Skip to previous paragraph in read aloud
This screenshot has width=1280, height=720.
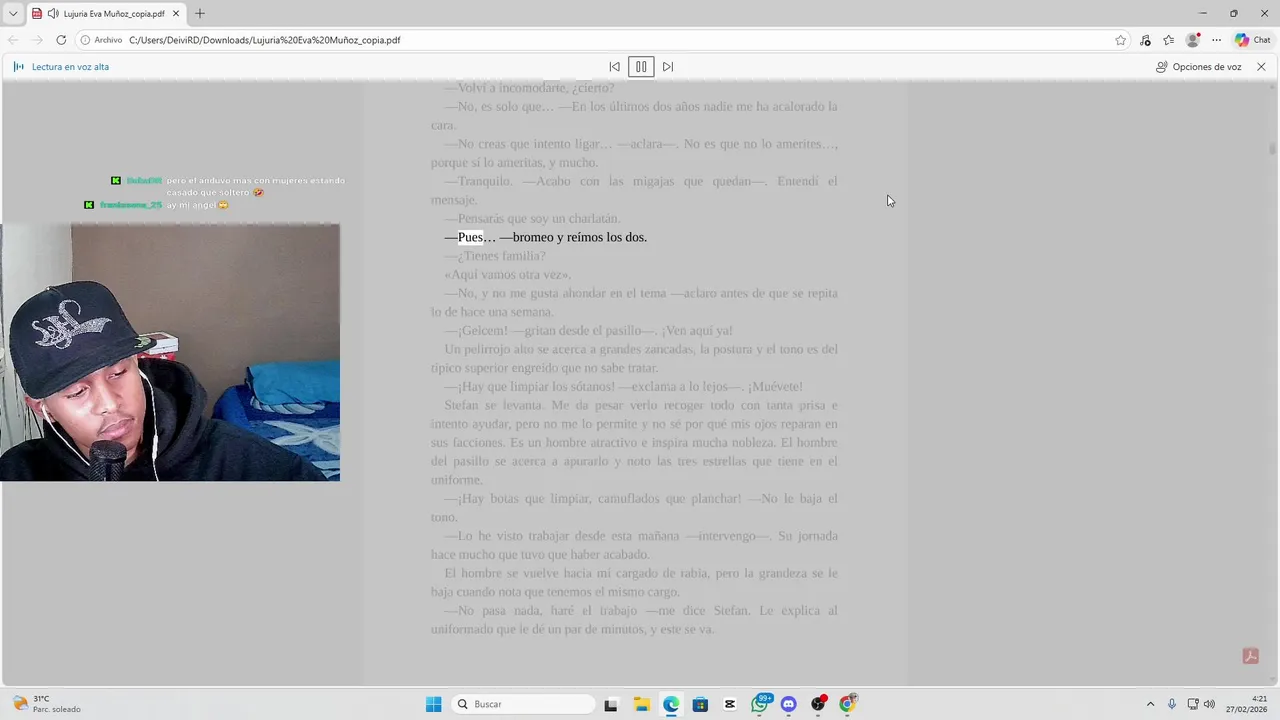coord(614,67)
